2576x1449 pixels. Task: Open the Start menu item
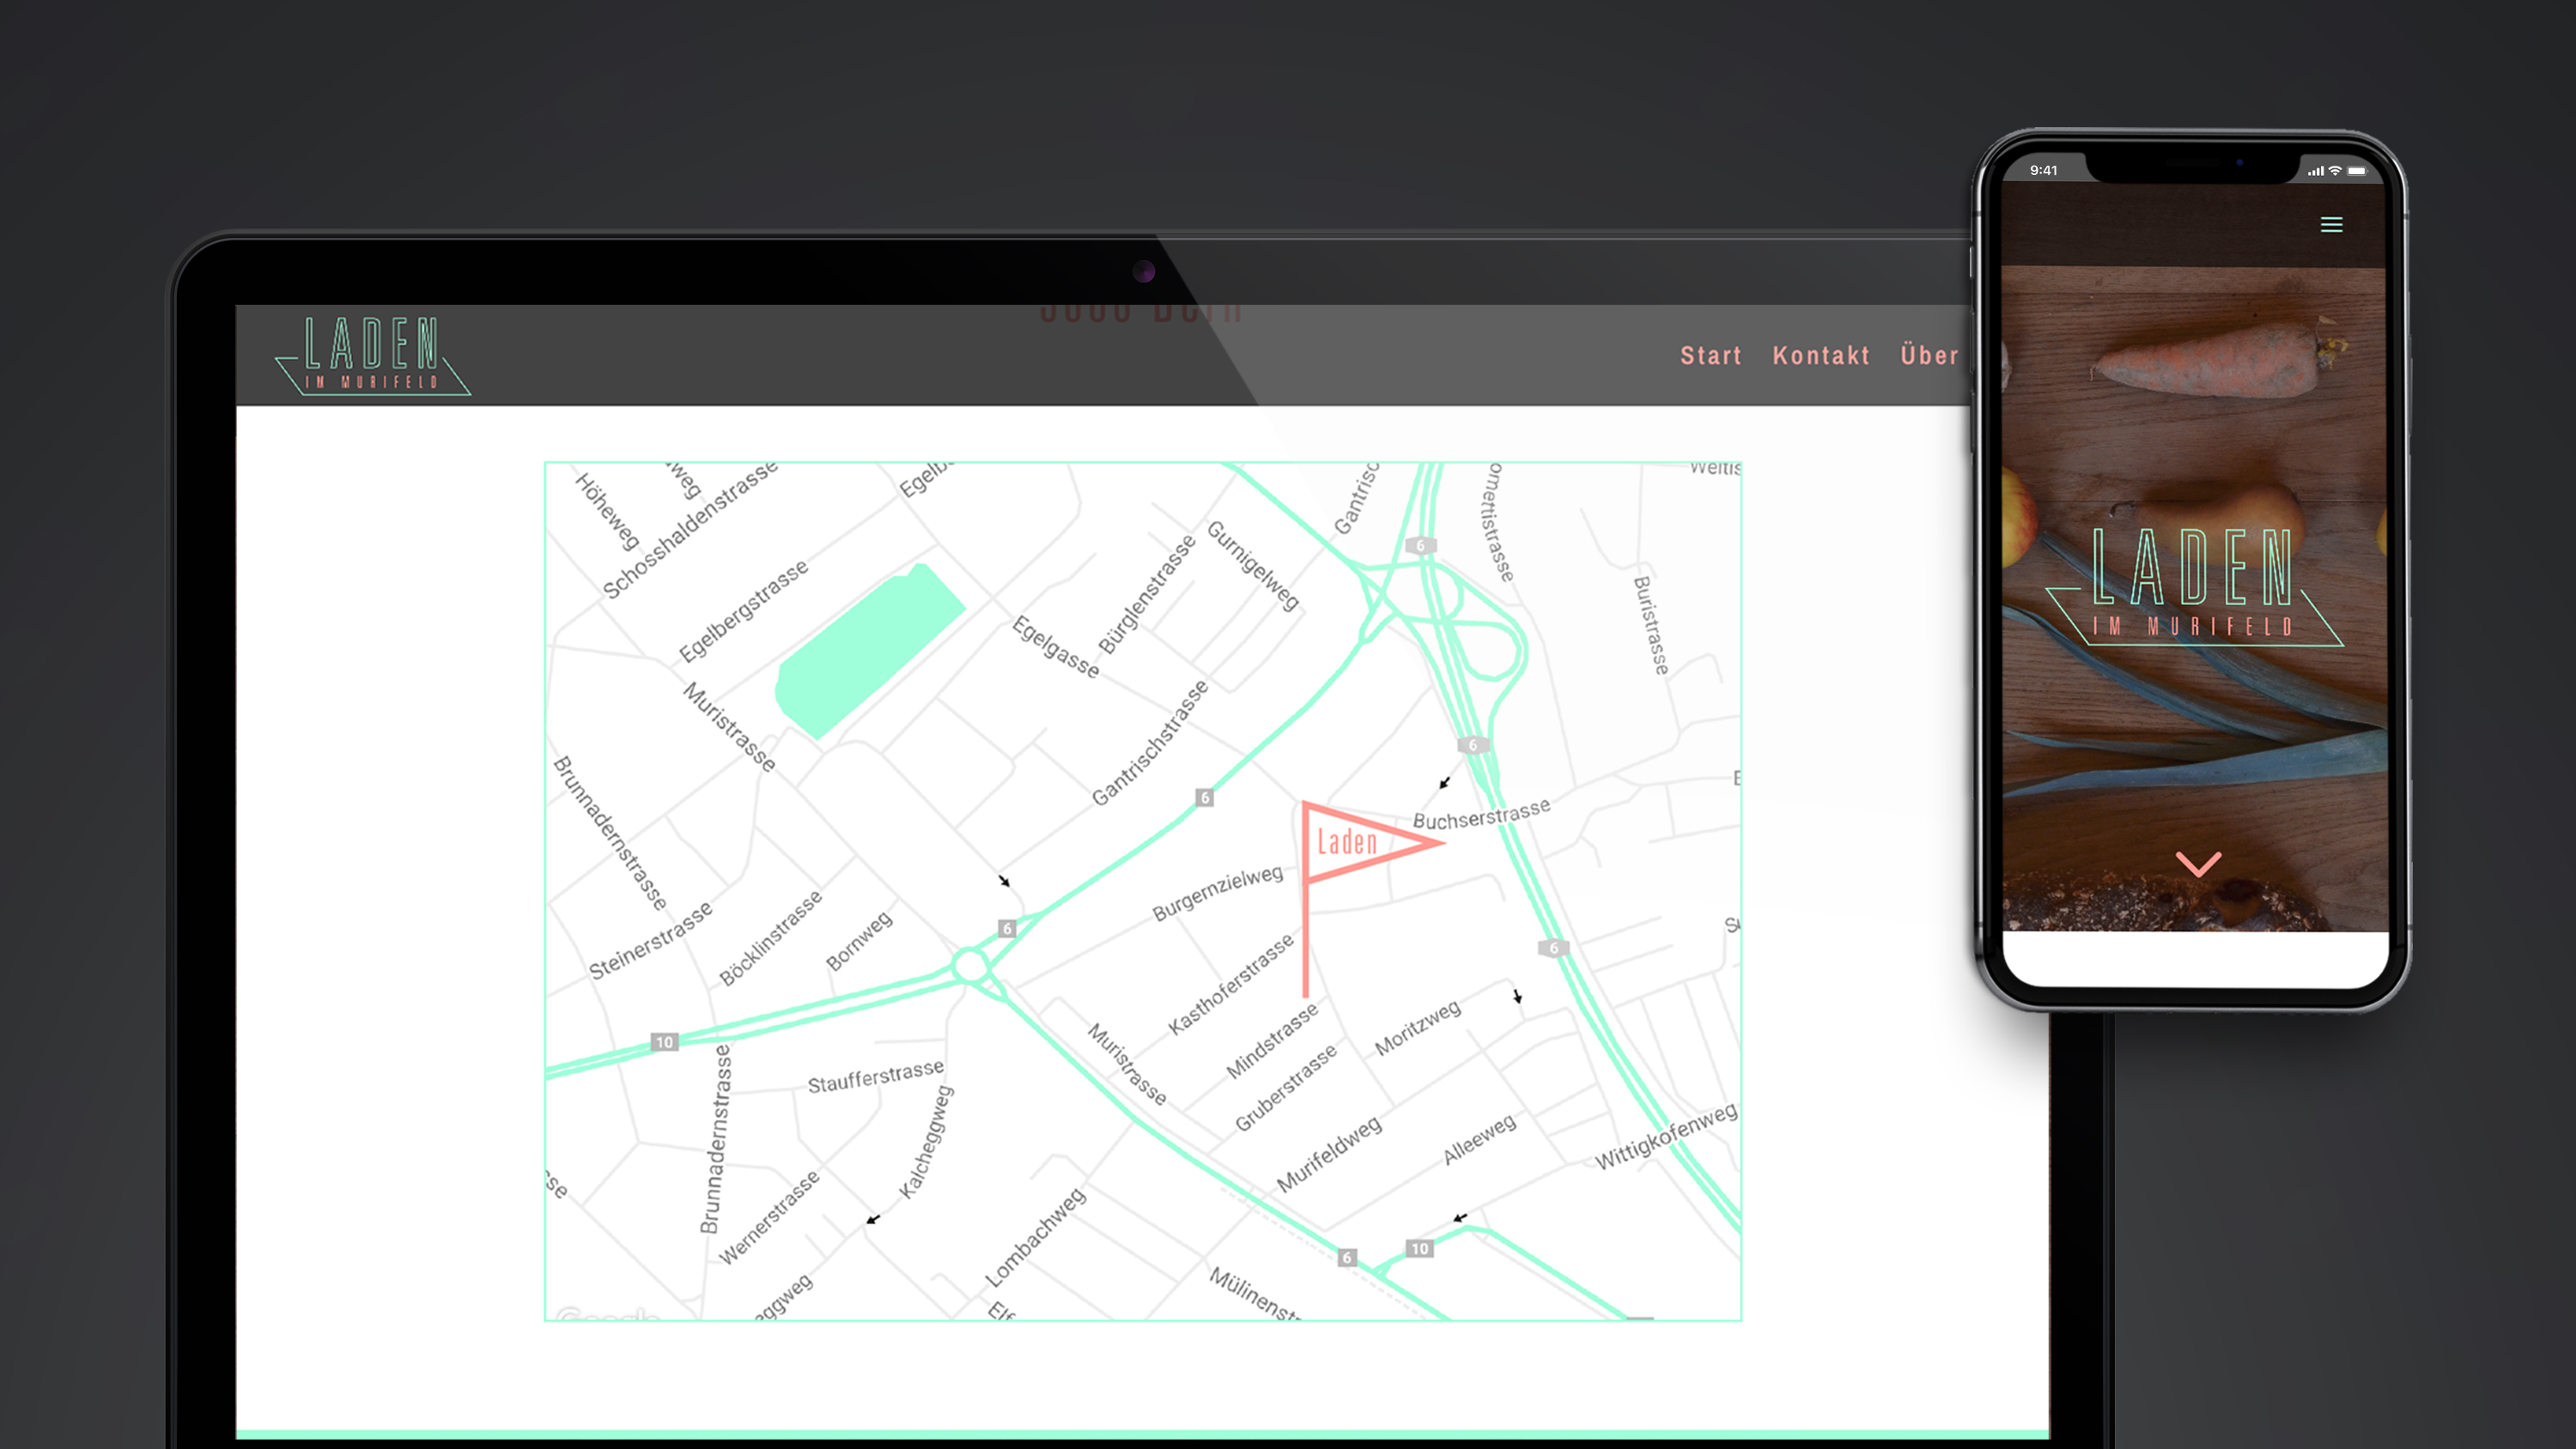click(x=1711, y=355)
